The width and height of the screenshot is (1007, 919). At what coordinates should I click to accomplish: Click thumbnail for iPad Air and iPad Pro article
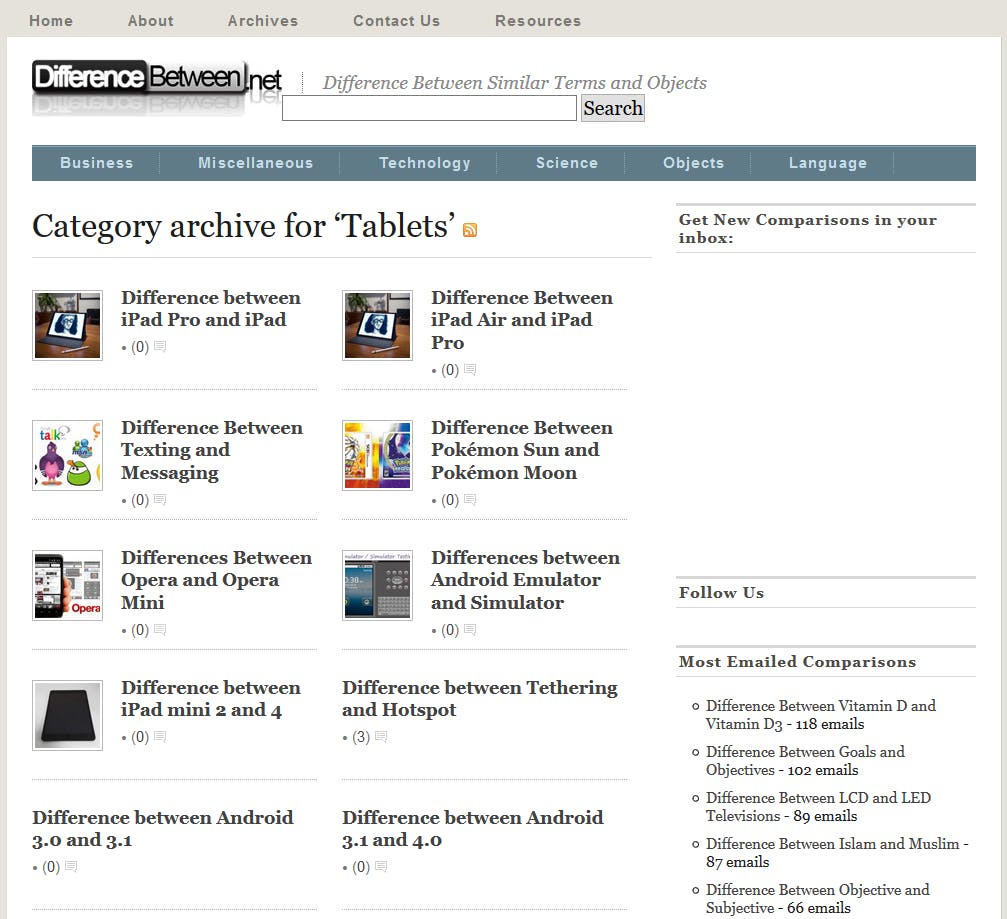(x=377, y=325)
